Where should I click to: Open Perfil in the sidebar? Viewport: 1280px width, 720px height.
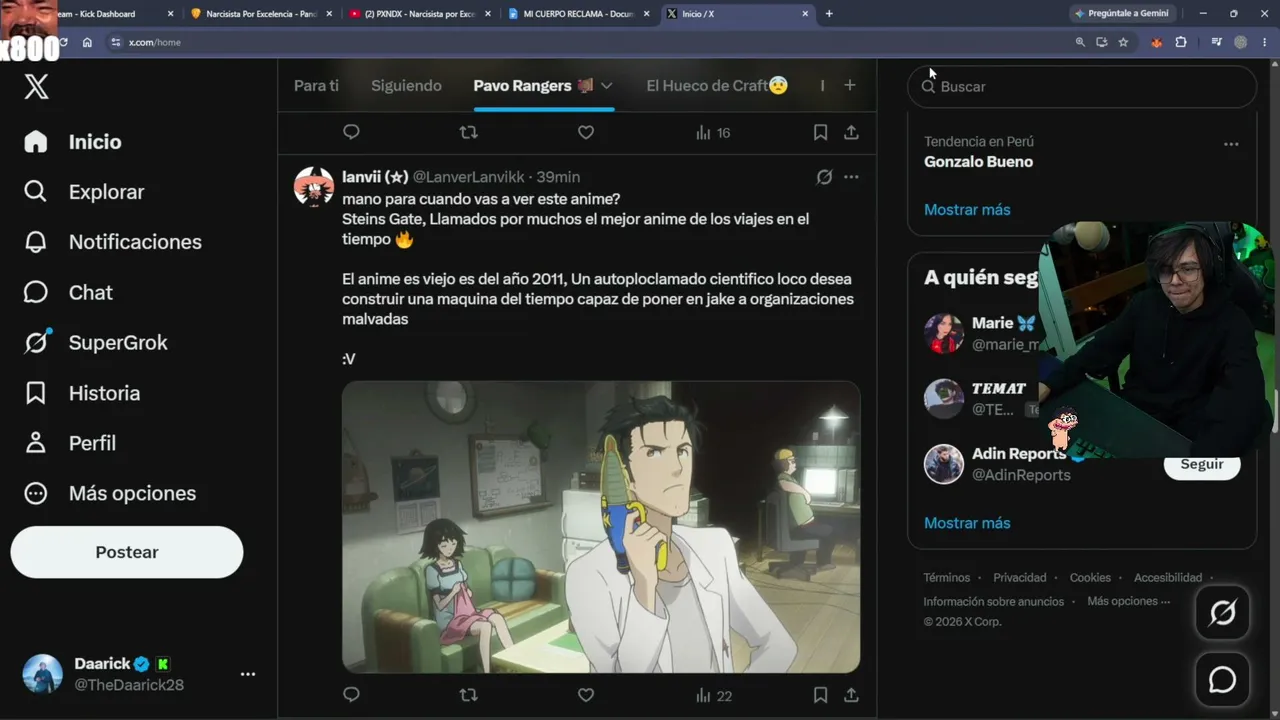coord(70,443)
